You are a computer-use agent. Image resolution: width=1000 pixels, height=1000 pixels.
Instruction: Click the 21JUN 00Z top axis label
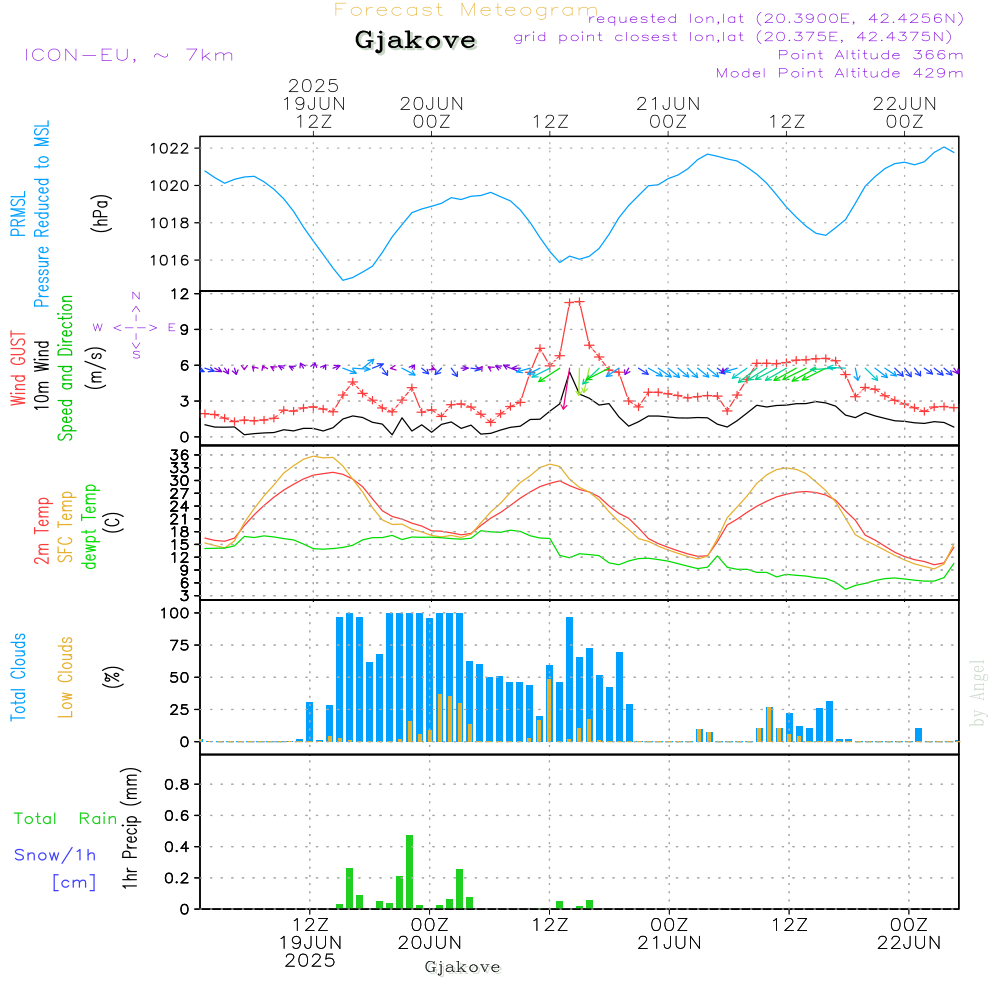(668, 112)
